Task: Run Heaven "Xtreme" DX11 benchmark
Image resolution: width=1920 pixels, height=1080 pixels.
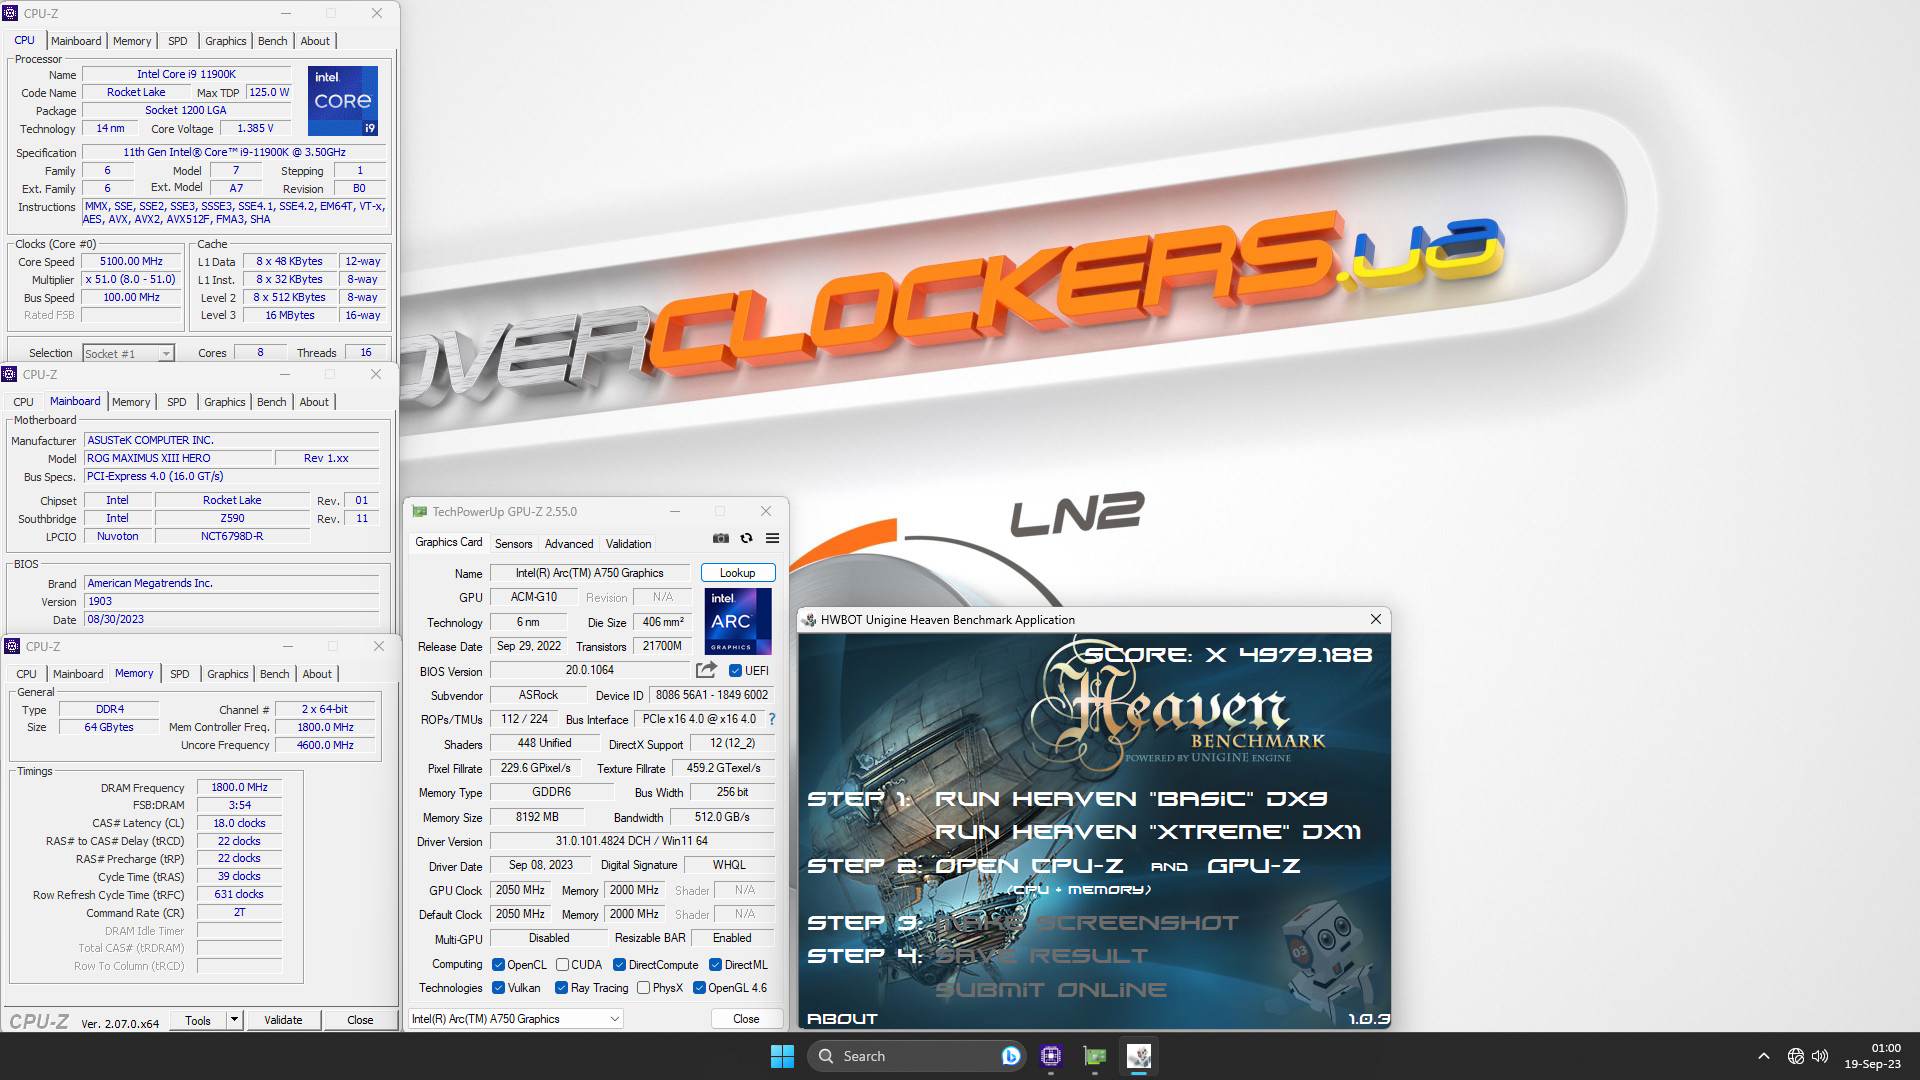Action: pos(1148,832)
